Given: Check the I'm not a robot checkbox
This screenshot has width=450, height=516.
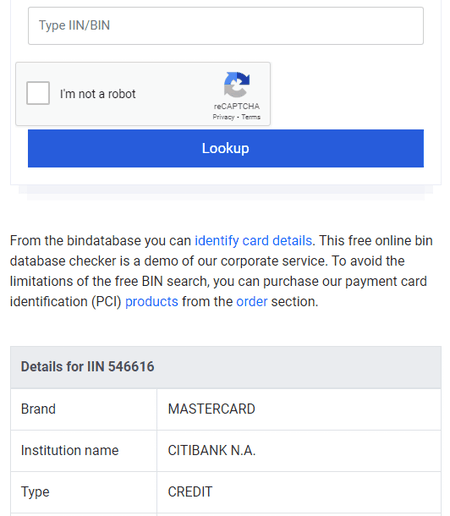Looking at the screenshot, I should [x=38, y=93].
